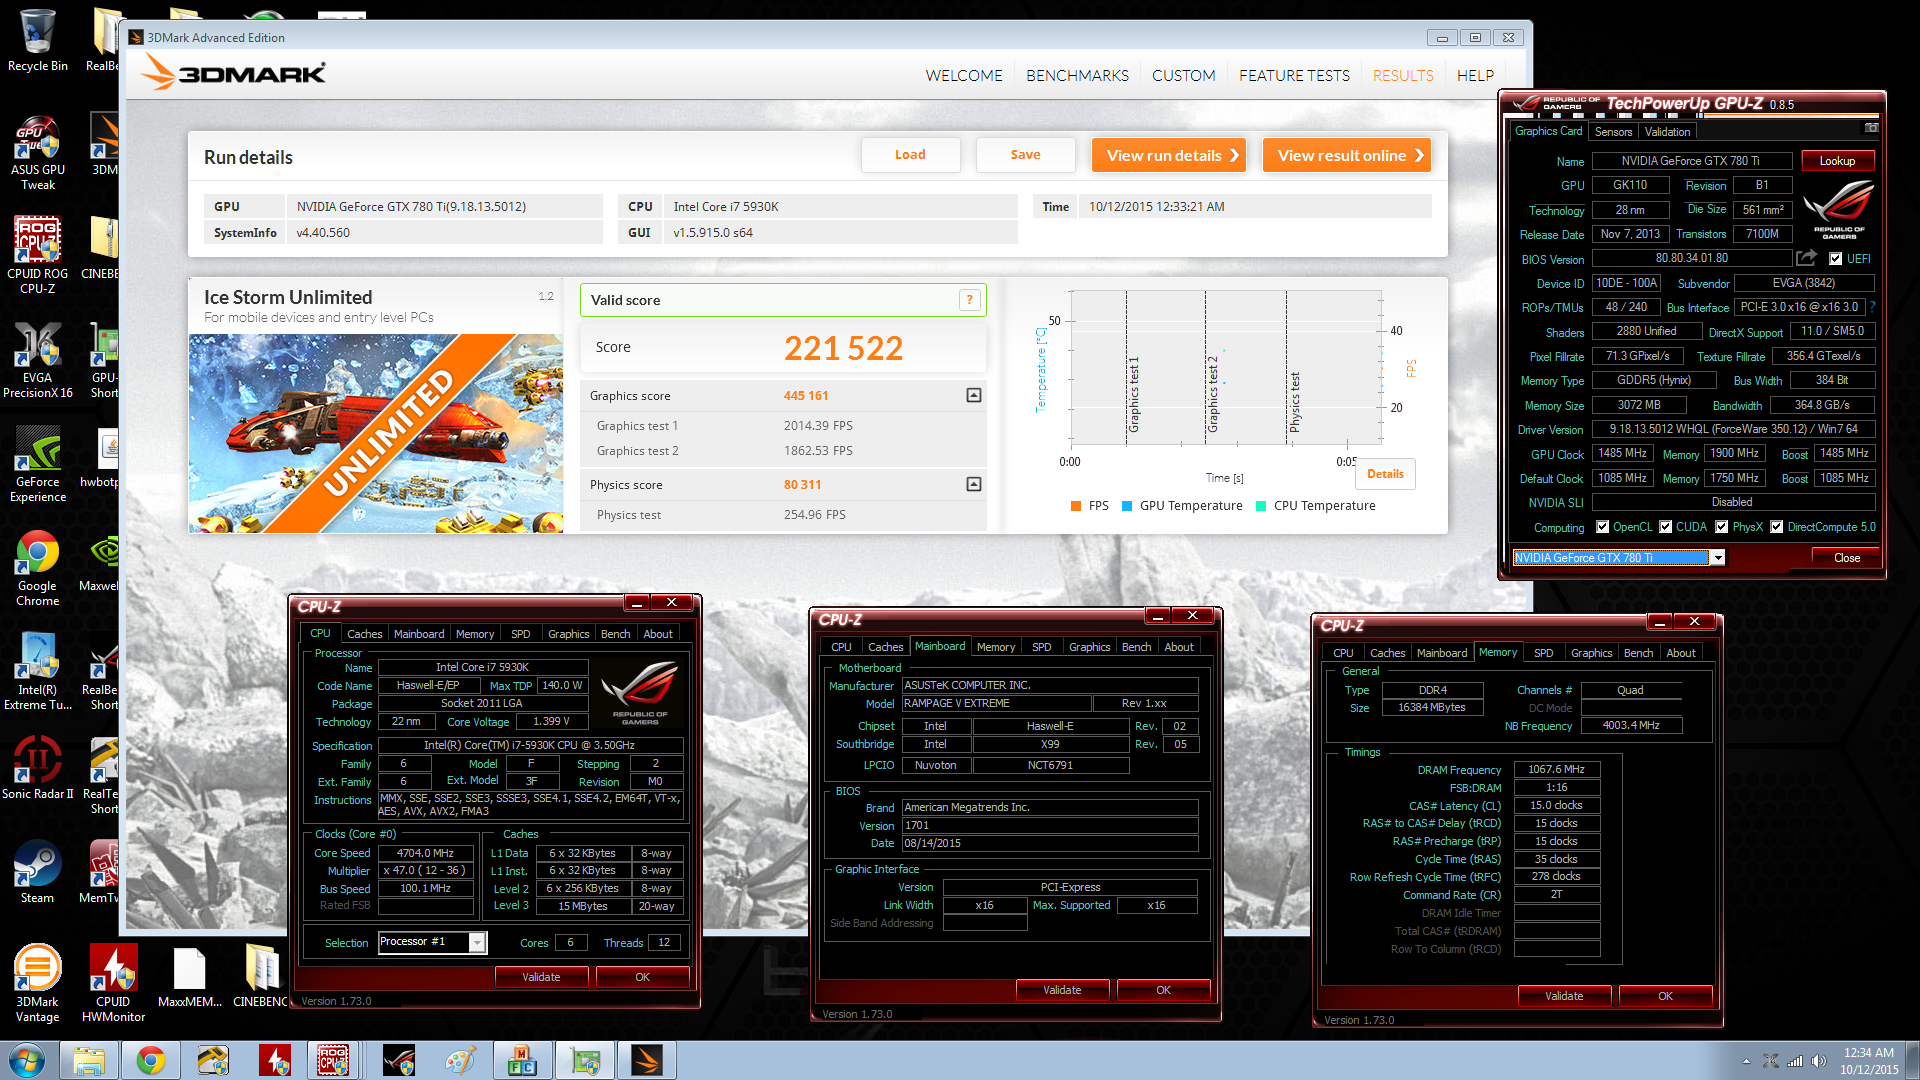Open MaxxMEM desktop file icon
Screen dimensions: 1920x1080
point(190,976)
